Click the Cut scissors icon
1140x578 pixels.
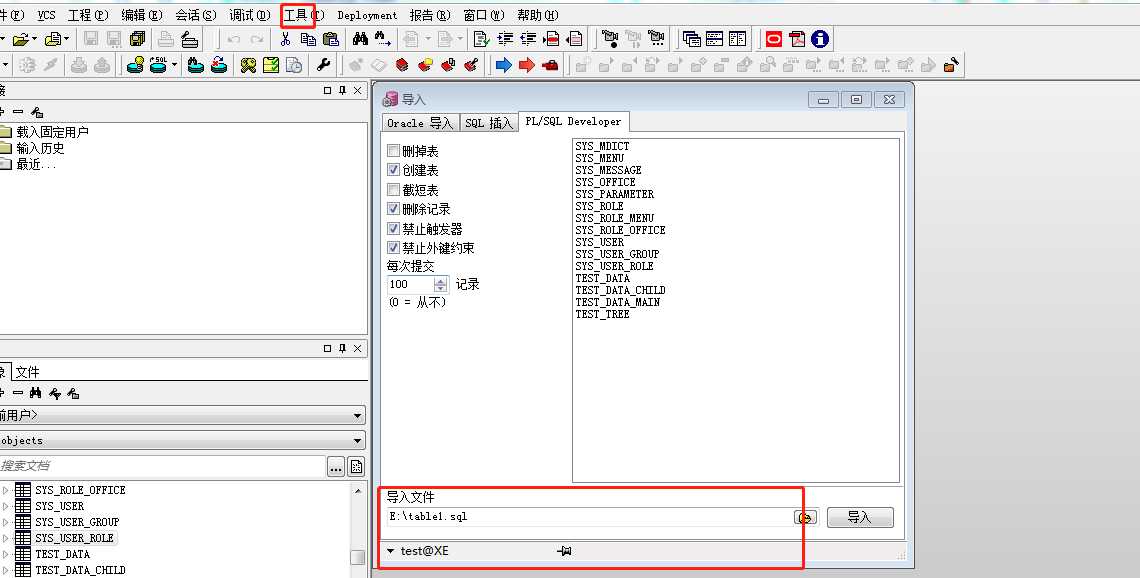[x=286, y=39]
